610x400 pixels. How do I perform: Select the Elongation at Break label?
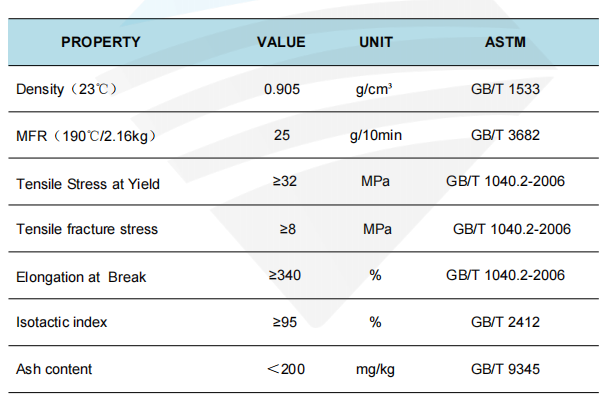click(x=81, y=277)
